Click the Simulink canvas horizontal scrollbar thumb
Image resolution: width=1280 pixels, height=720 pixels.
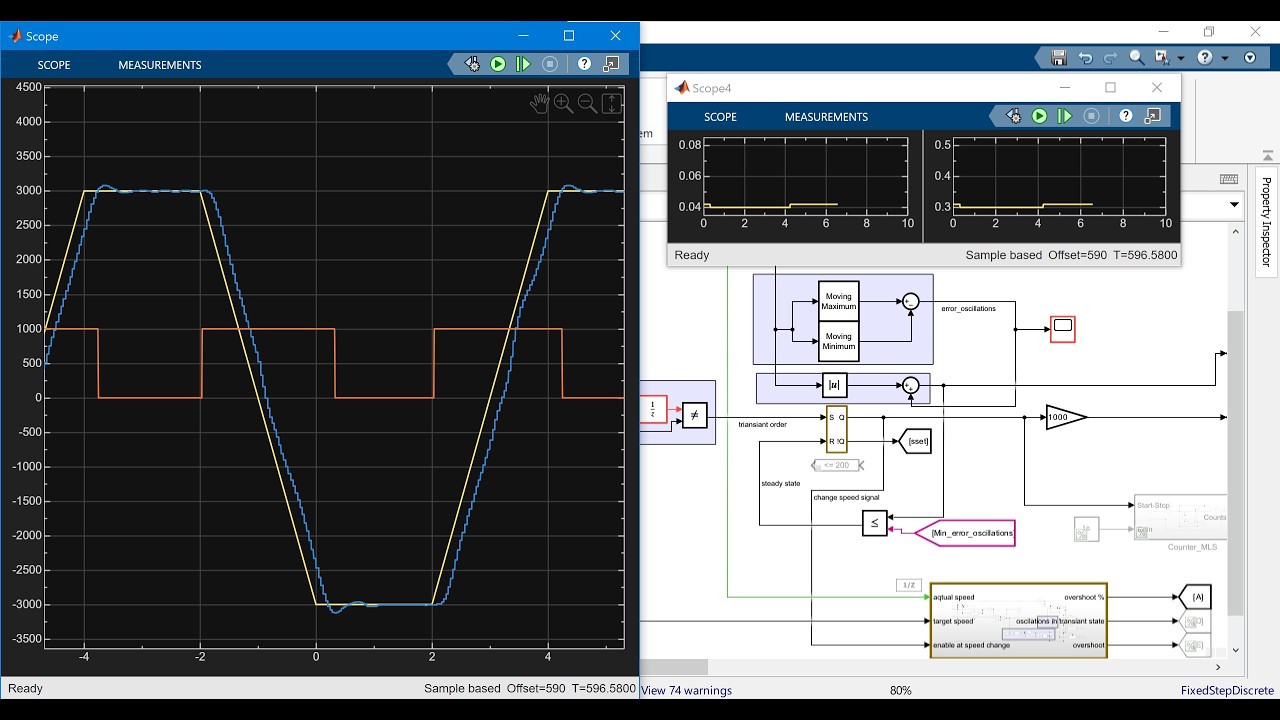tap(673, 667)
